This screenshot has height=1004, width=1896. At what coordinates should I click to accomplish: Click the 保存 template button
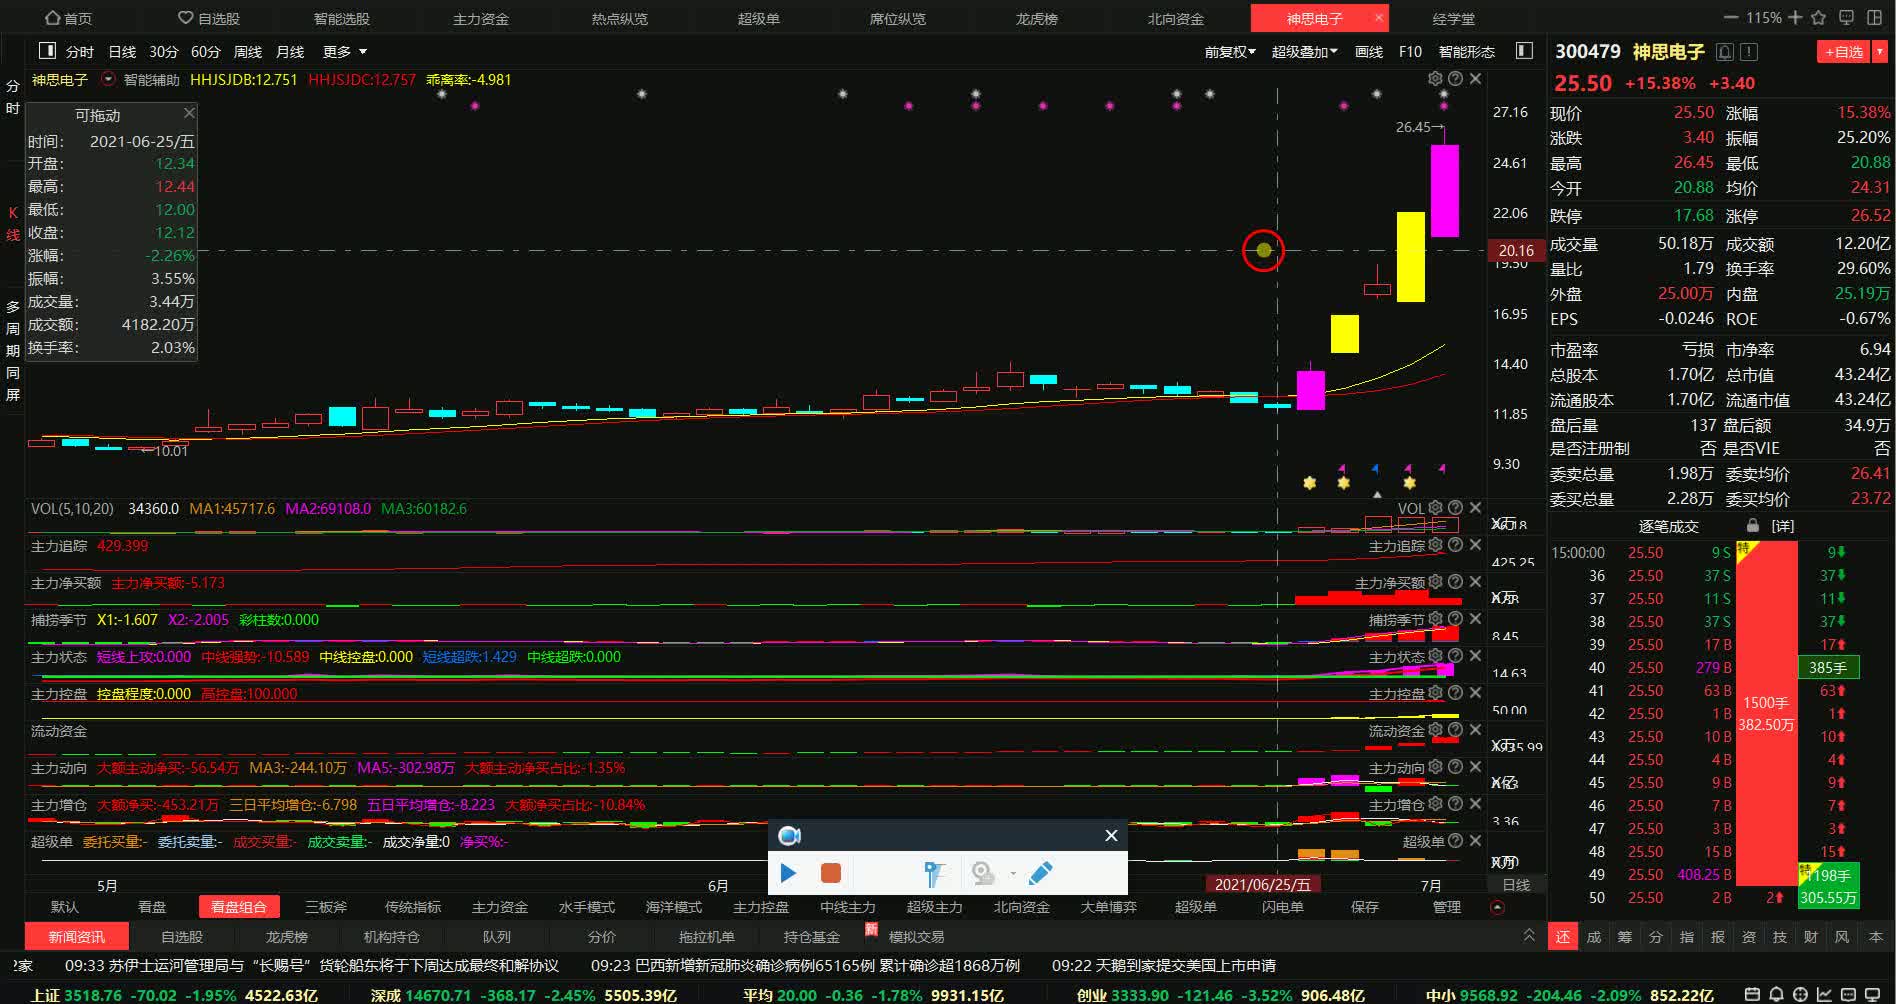pyautogui.click(x=1364, y=907)
